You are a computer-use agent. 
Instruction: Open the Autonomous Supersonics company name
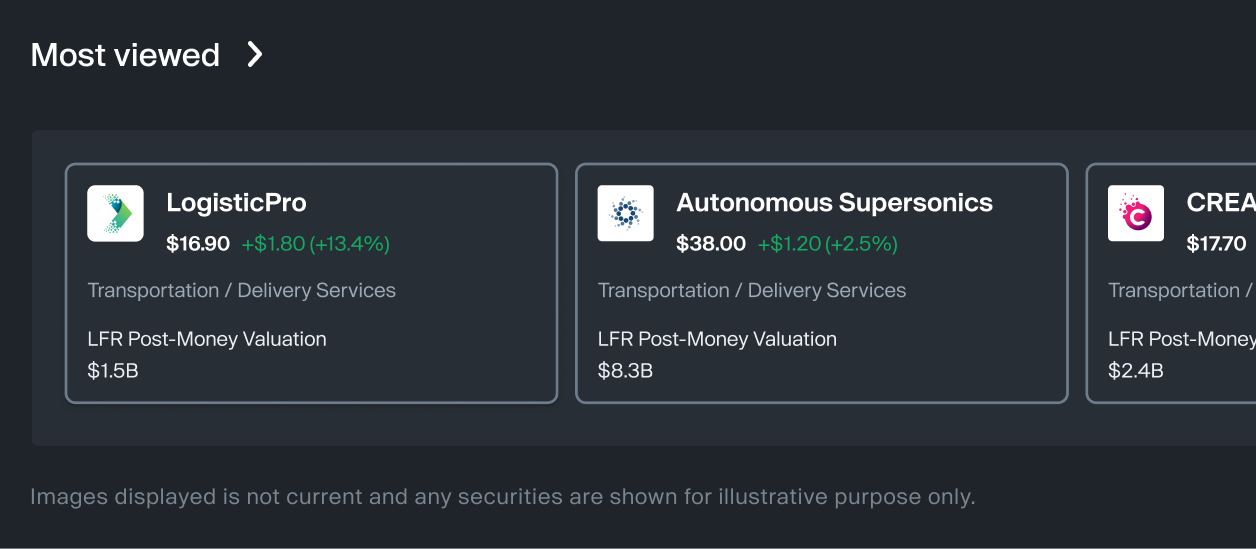834,203
